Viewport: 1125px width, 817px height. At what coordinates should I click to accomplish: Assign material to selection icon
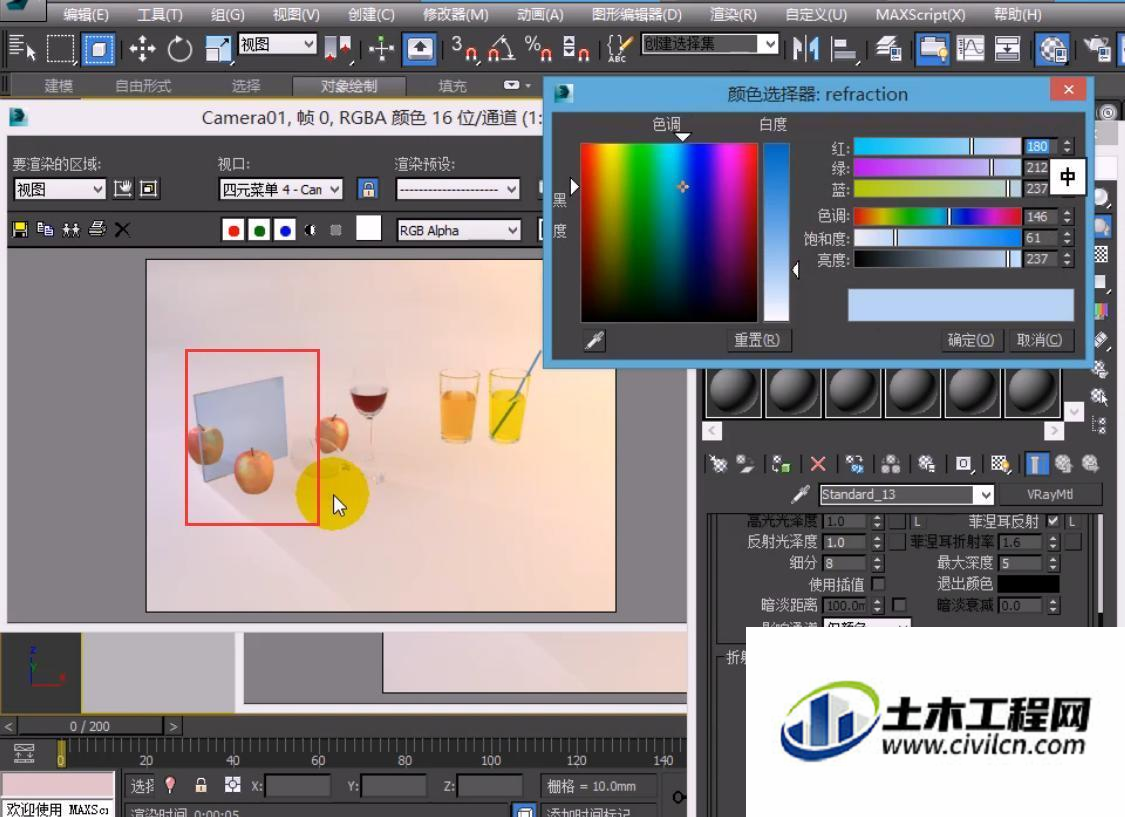(x=781, y=464)
